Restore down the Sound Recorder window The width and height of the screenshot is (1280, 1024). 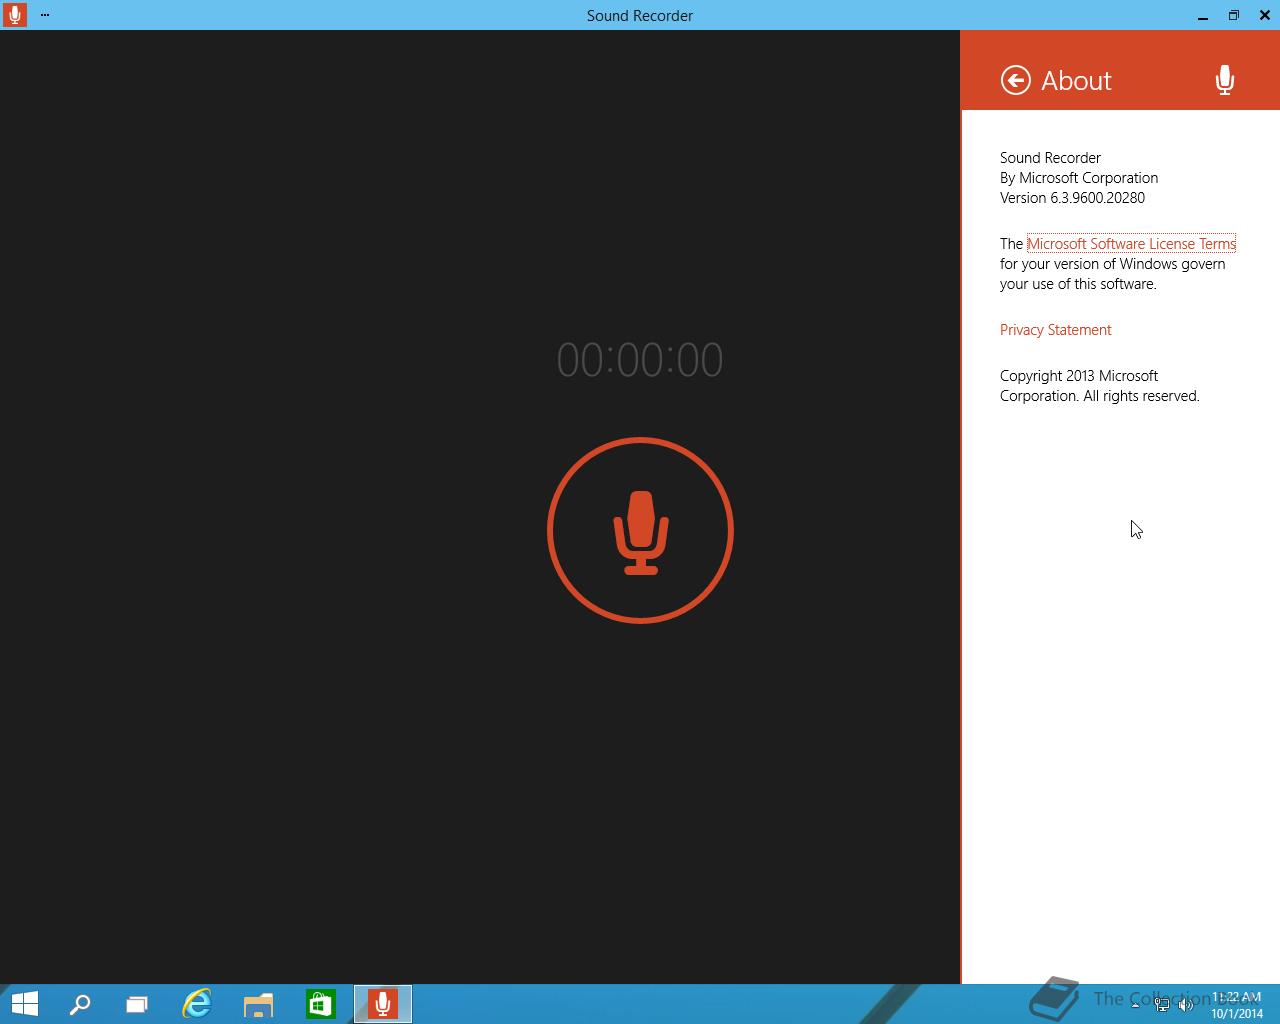coord(1234,15)
